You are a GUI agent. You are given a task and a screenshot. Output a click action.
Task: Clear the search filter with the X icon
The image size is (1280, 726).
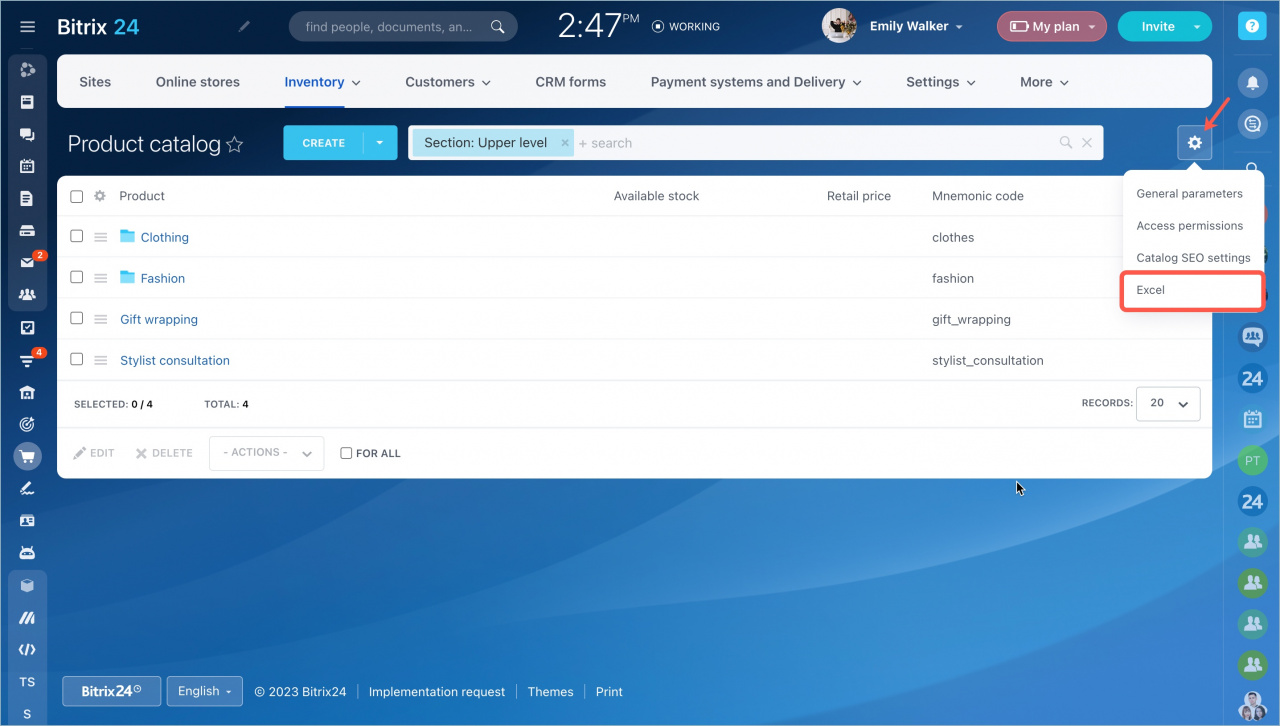tap(1087, 143)
